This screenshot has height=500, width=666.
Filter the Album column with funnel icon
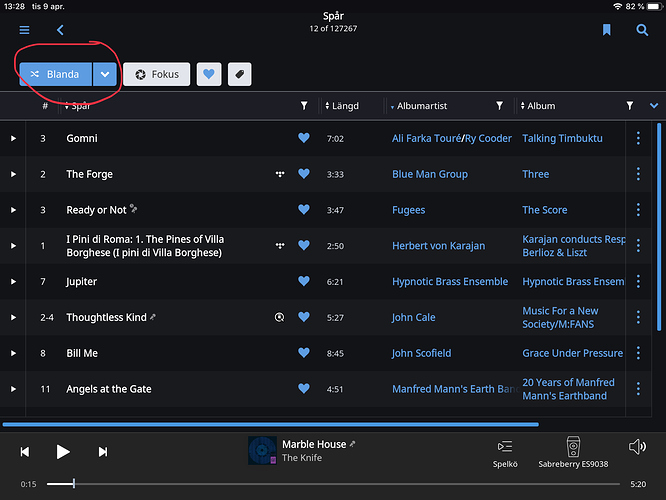point(629,105)
